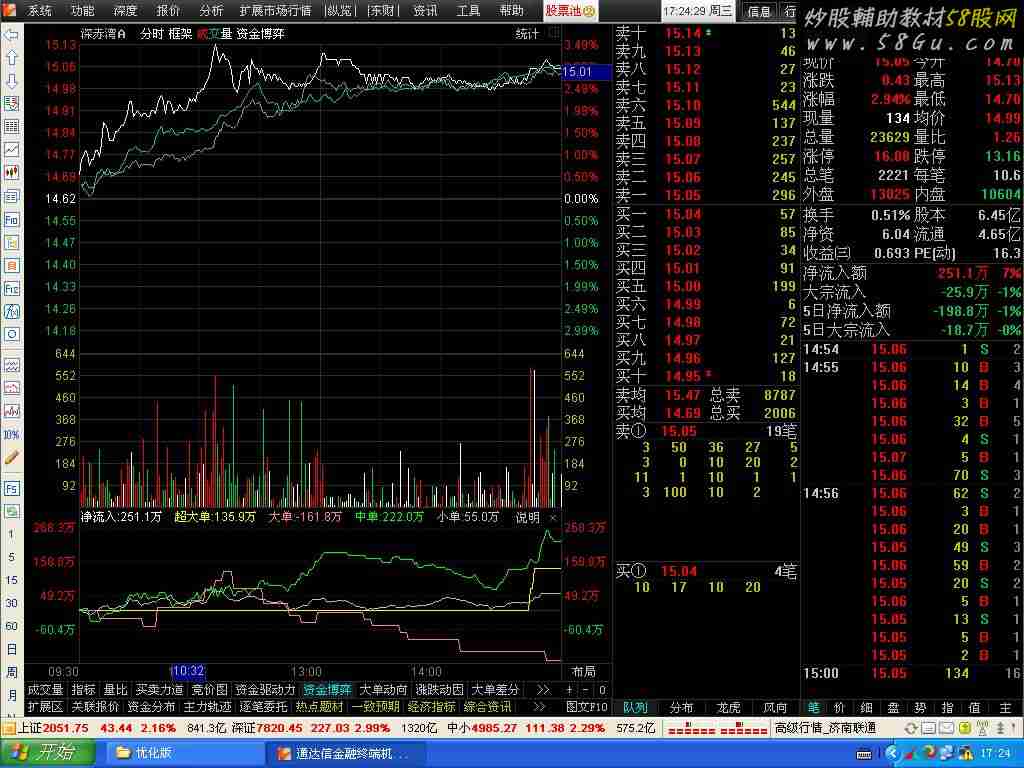Screen dimensions: 1024x768
Task: Switch to weekly (周) period in sidebar
Action: pyautogui.click(x=12, y=672)
